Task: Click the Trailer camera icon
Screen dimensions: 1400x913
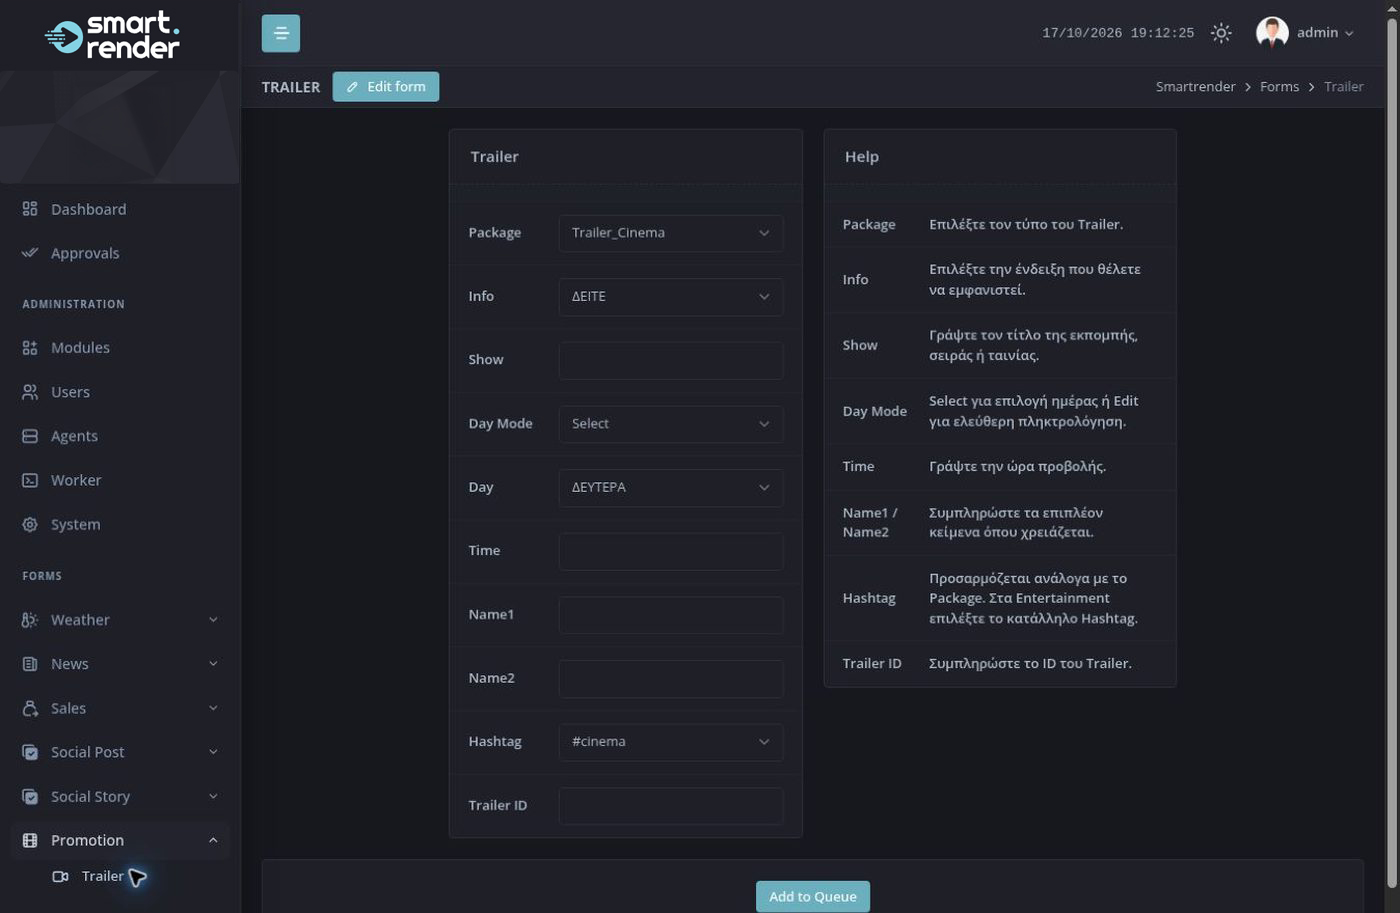Action: point(60,876)
